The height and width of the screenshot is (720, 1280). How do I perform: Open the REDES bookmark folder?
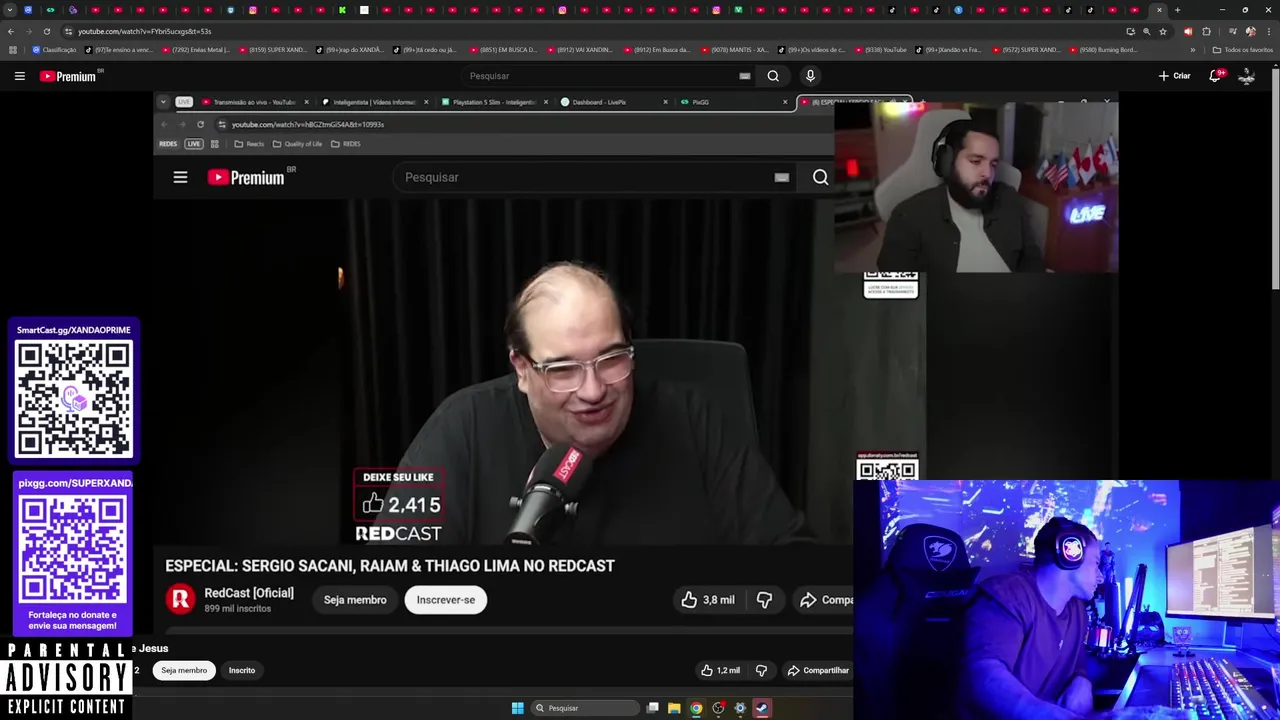click(x=346, y=144)
